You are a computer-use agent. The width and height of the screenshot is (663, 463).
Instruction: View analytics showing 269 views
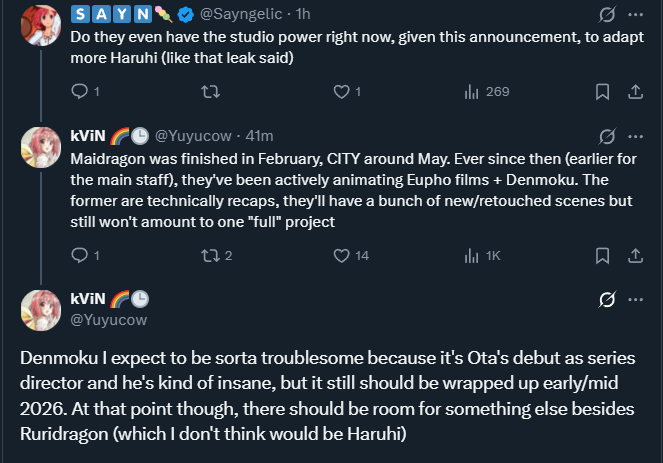click(x=473, y=91)
